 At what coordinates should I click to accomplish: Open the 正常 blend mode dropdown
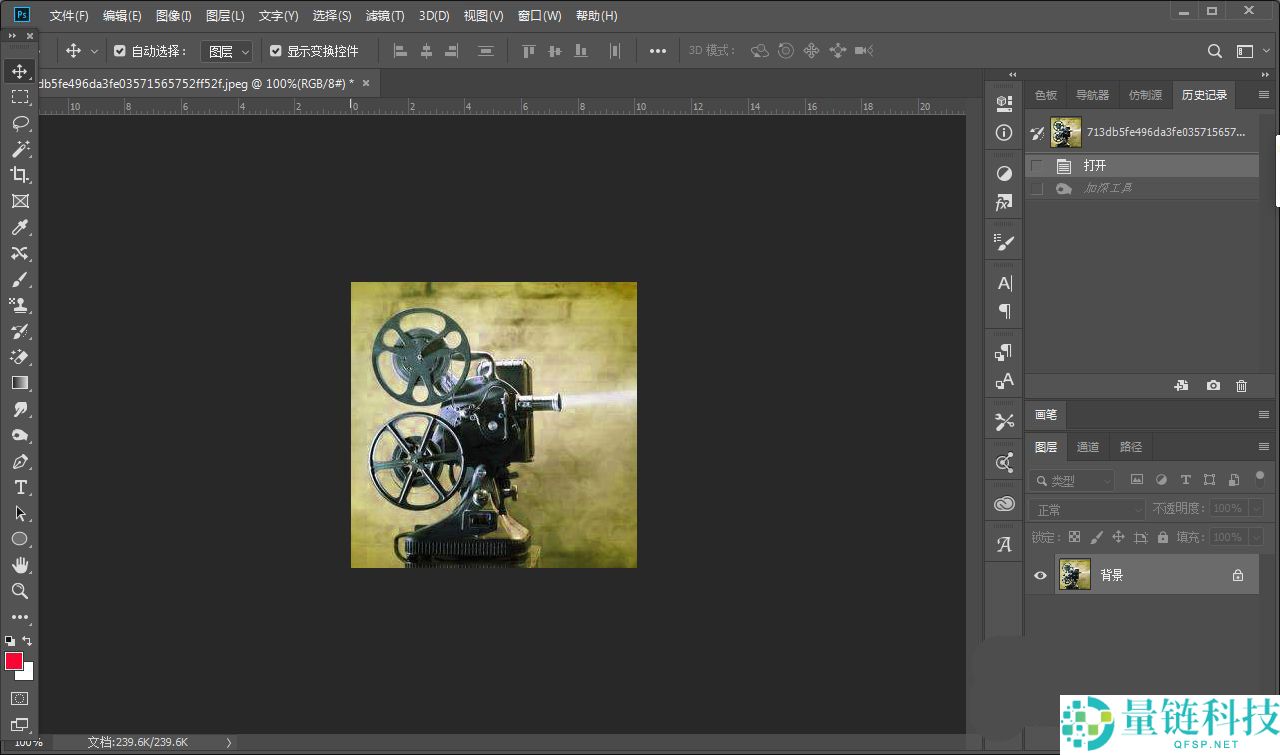pos(1087,509)
